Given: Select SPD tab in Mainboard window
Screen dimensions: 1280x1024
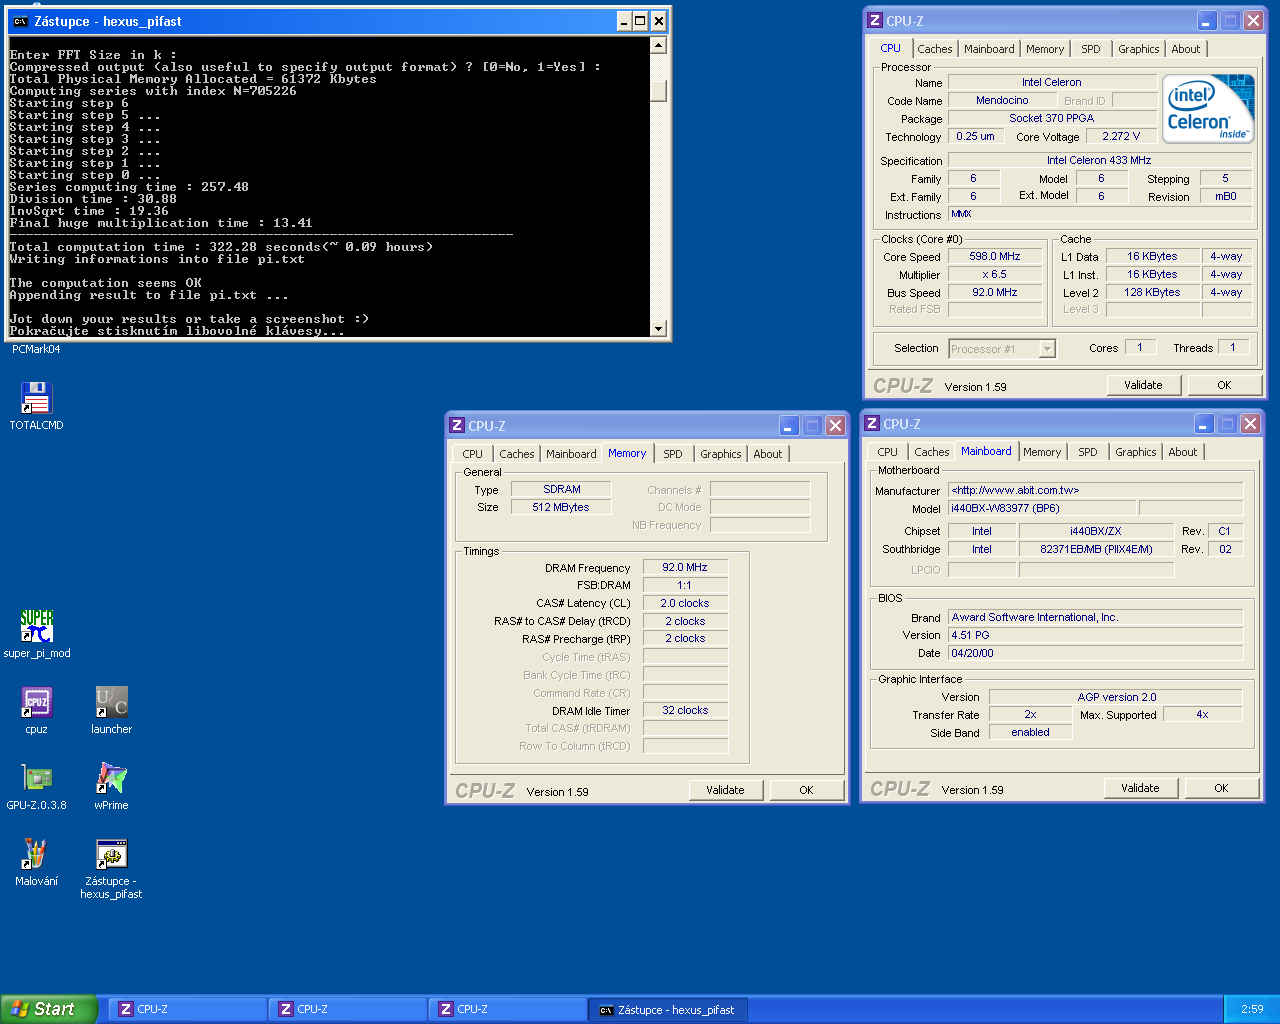Looking at the screenshot, I should [x=1088, y=452].
